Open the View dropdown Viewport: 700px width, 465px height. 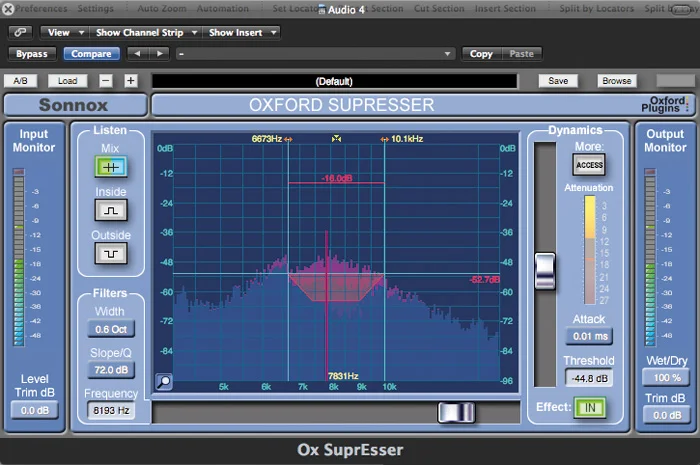(x=65, y=32)
